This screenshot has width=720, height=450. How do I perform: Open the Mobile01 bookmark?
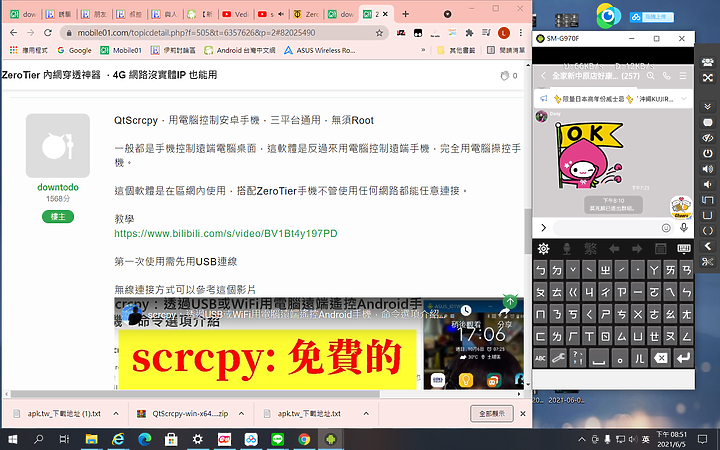pos(121,50)
